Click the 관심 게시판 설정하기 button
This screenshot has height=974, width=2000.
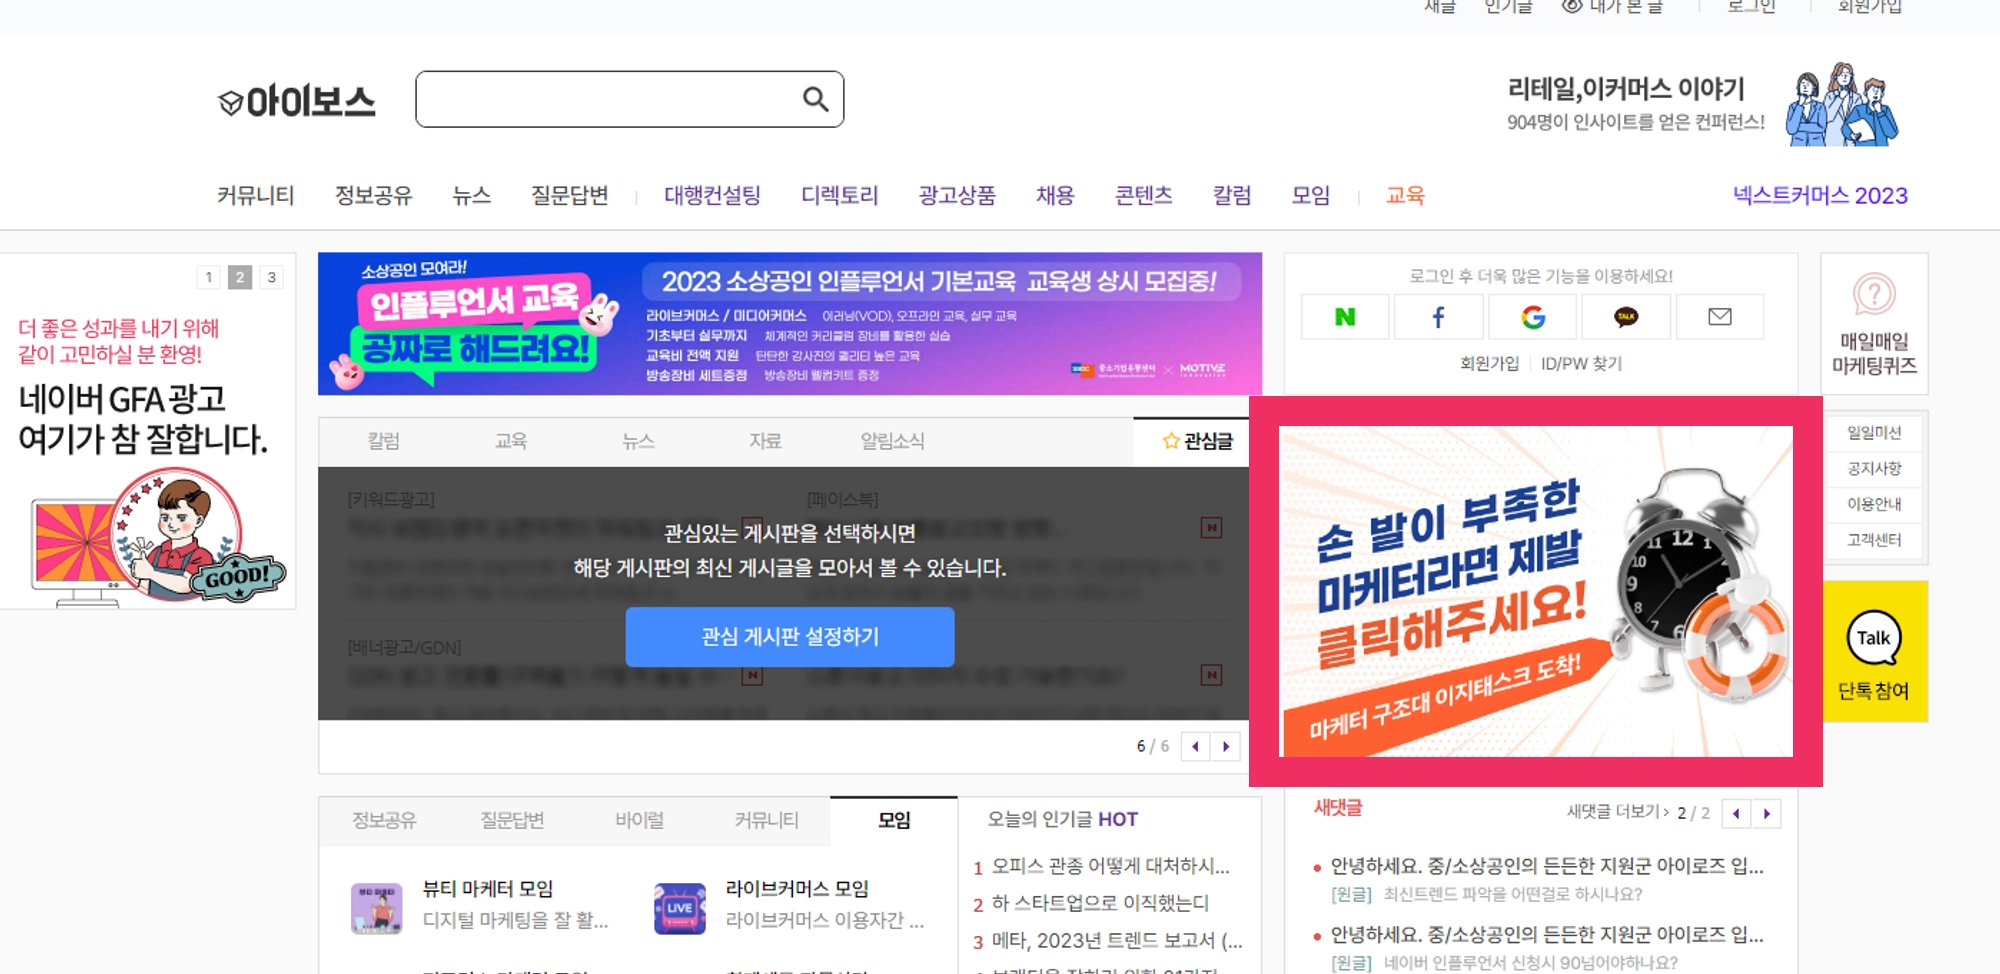coord(790,637)
